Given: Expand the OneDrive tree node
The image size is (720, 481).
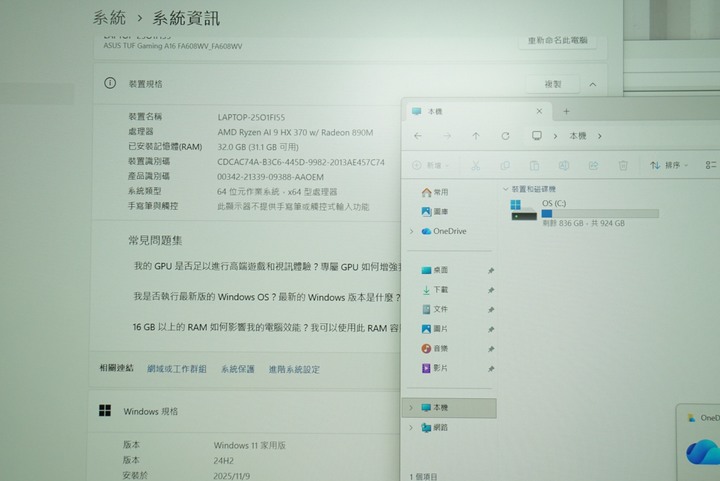Looking at the screenshot, I should pos(411,231).
